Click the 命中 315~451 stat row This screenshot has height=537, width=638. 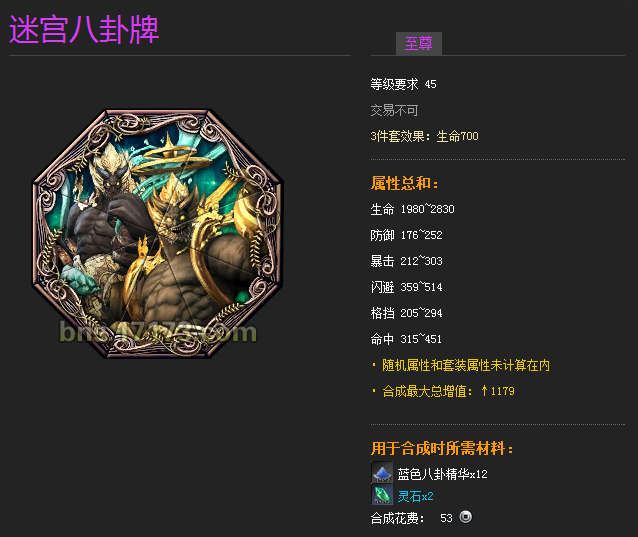pyautogui.click(x=406, y=339)
